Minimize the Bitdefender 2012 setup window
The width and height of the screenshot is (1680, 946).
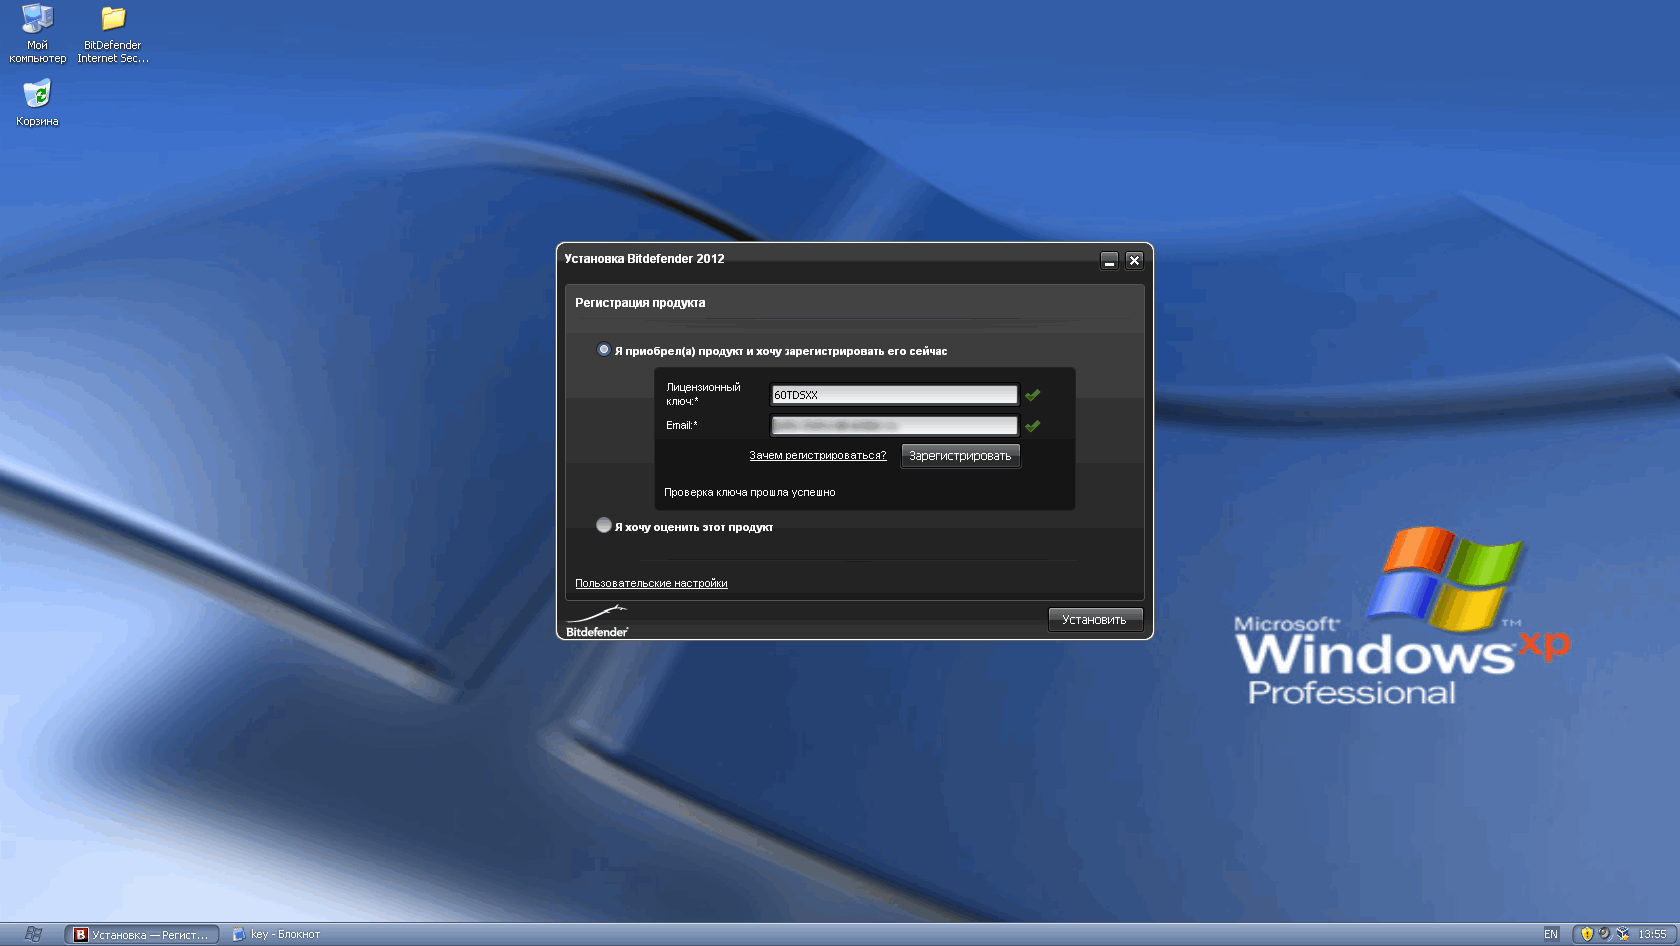pos(1109,260)
